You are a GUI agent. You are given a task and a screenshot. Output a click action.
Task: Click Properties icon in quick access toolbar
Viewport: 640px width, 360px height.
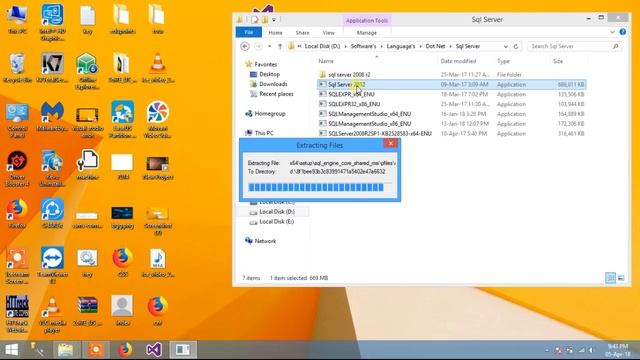pos(255,20)
